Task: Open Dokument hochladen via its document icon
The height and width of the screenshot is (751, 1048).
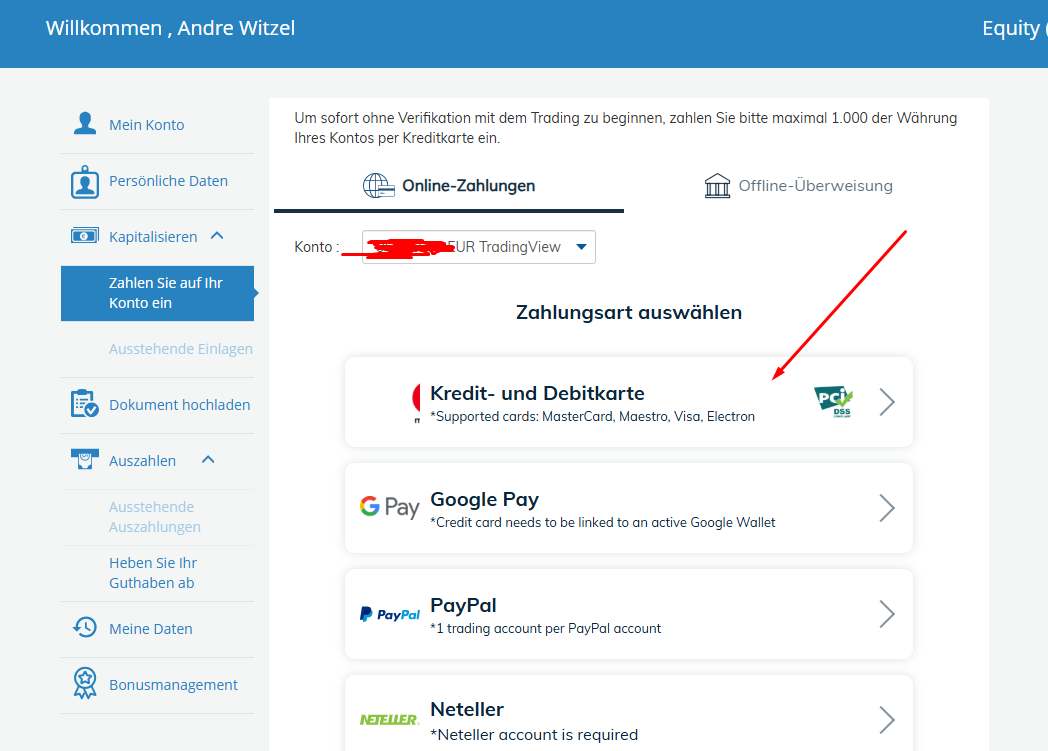Action: (x=85, y=404)
